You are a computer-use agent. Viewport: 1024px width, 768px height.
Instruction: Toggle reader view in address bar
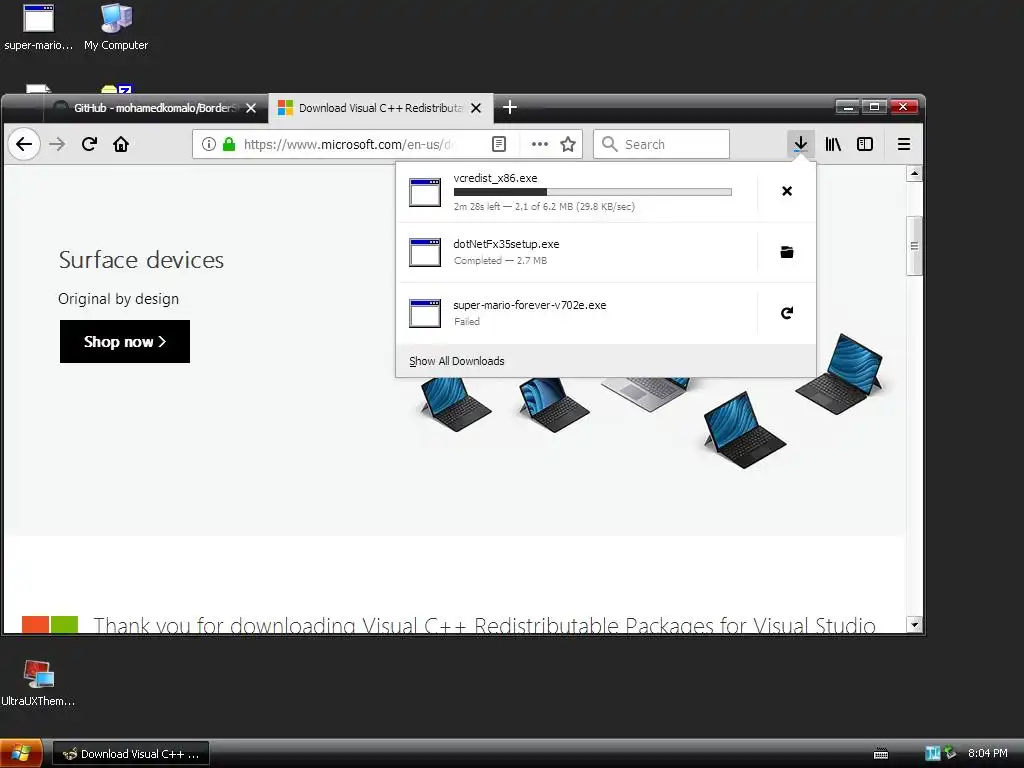click(x=499, y=144)
